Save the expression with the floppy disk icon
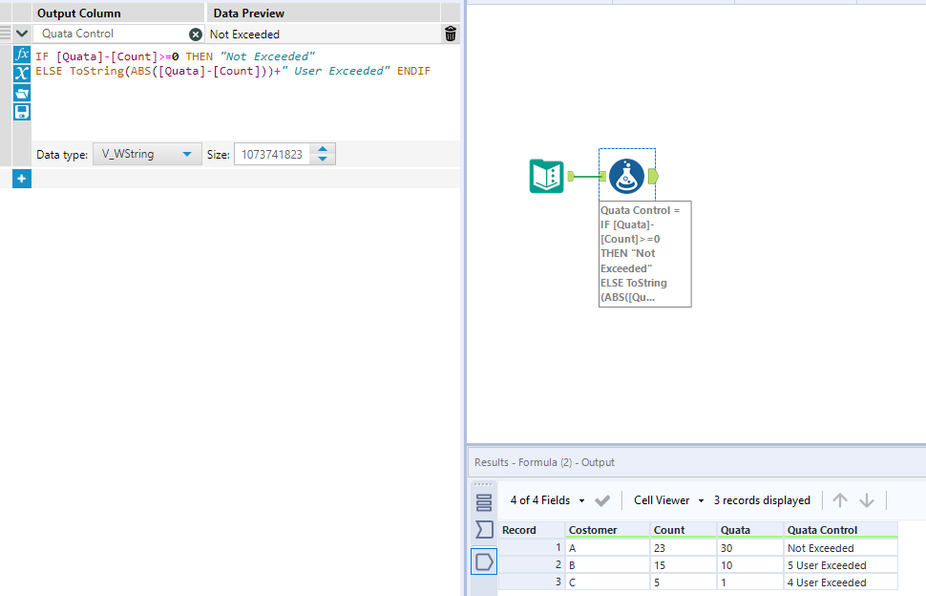926x596 pixels. [x=22, y=112]
